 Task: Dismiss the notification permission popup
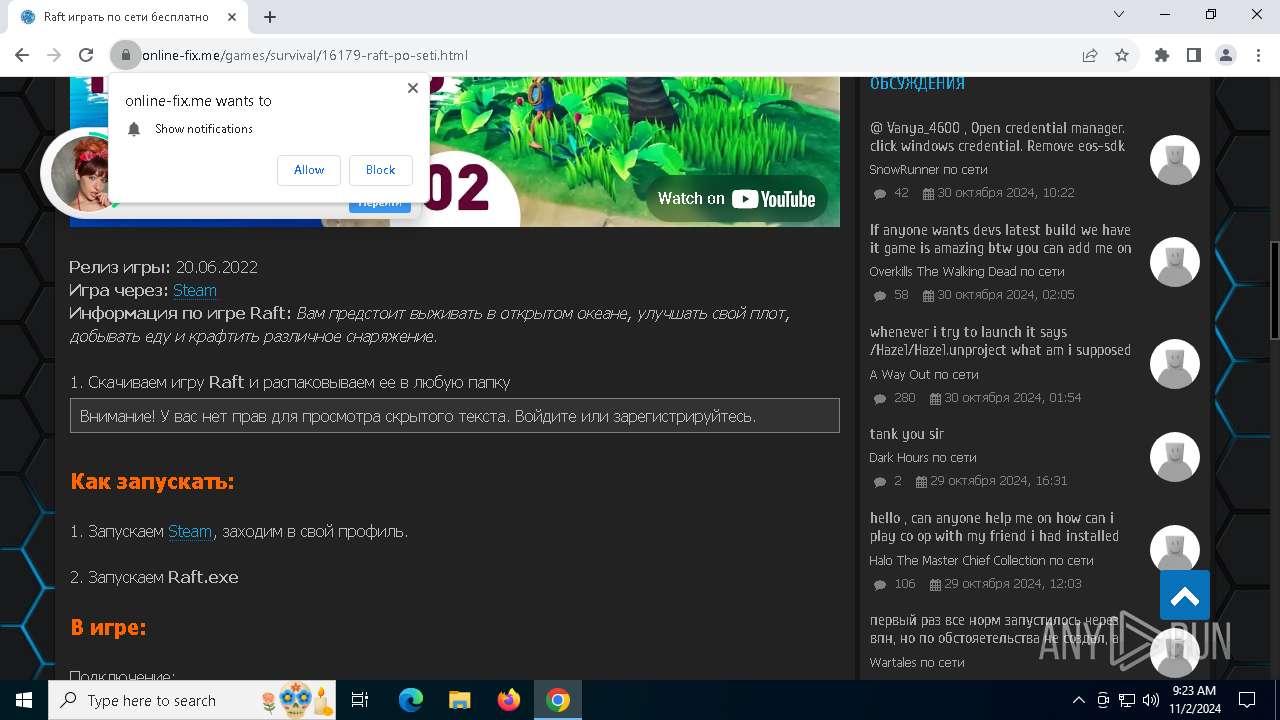pos(412,88)
